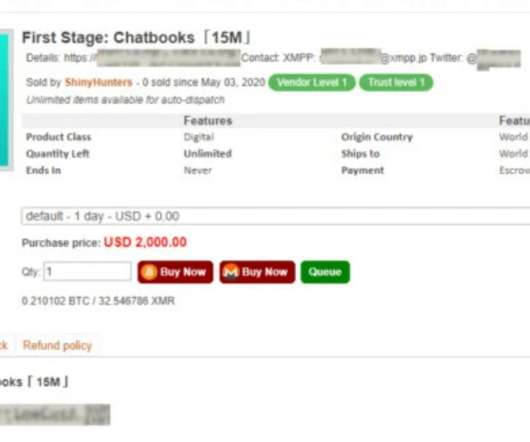
Task: Open seller ShinyHunters profile link
Action: (98, 82)
